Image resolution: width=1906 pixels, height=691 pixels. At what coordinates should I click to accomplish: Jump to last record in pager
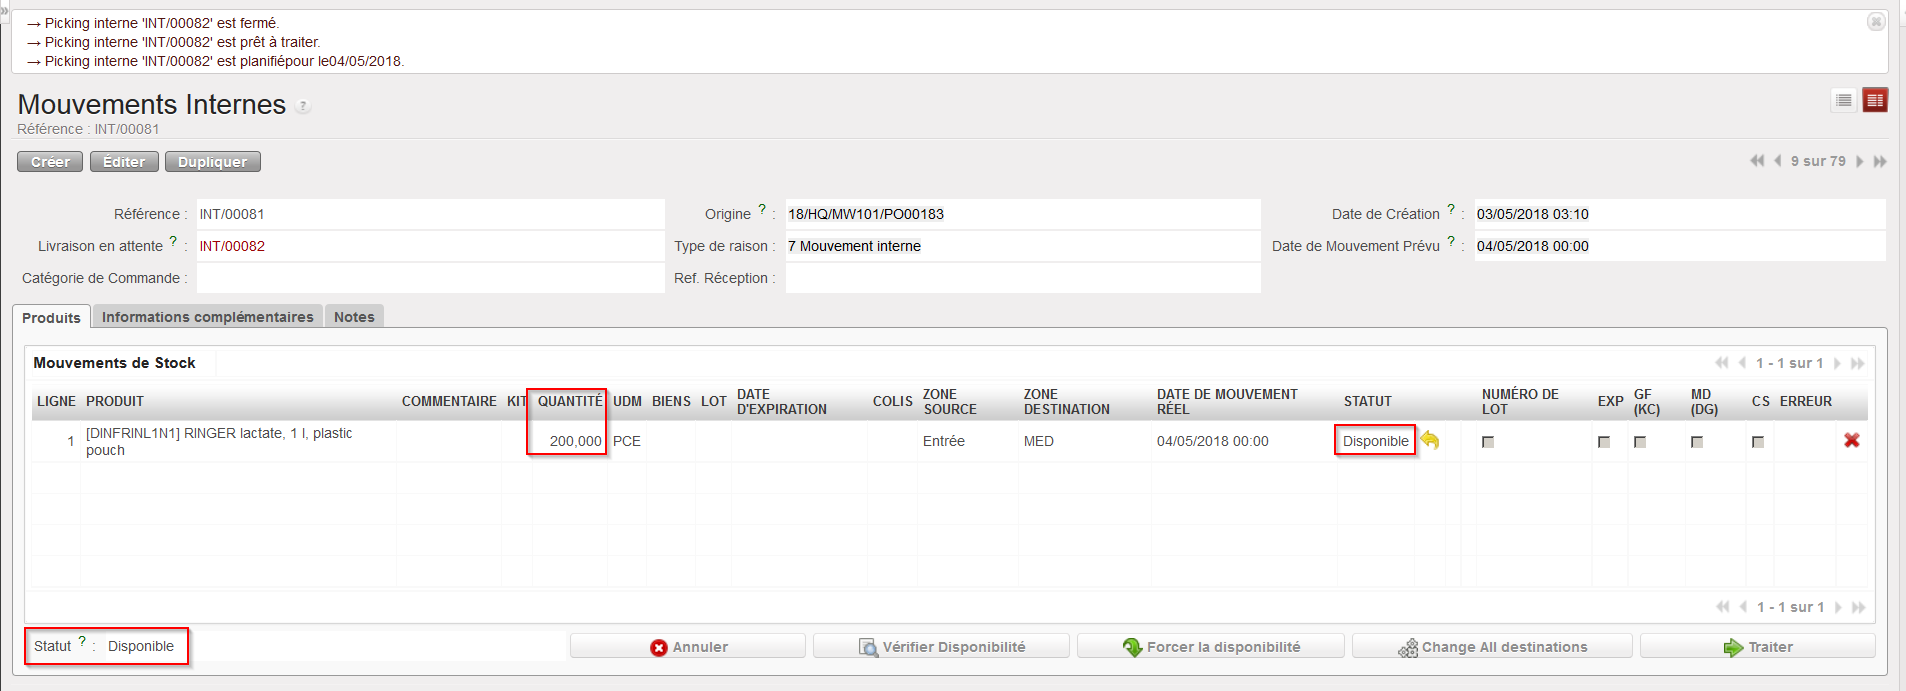(1880, 161)
